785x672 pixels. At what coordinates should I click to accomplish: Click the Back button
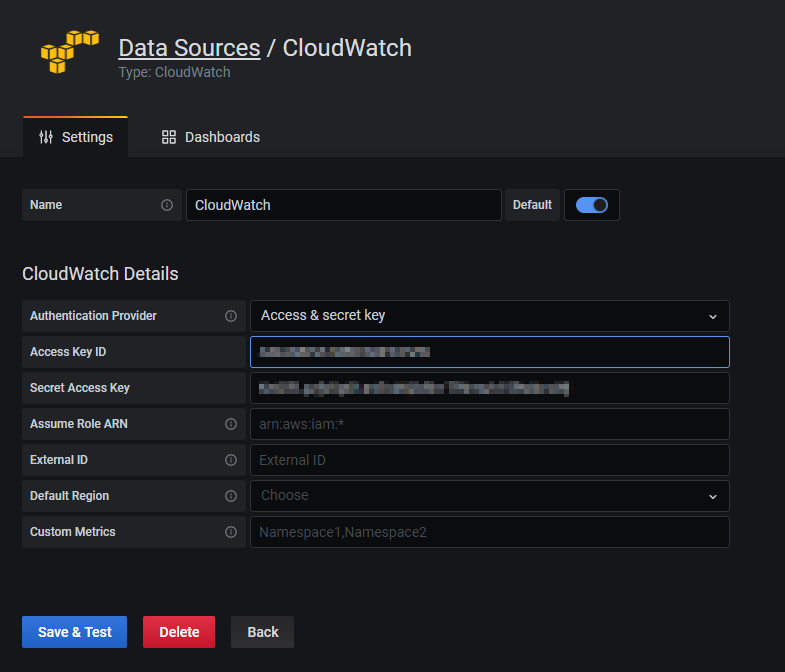click(262, 632)
